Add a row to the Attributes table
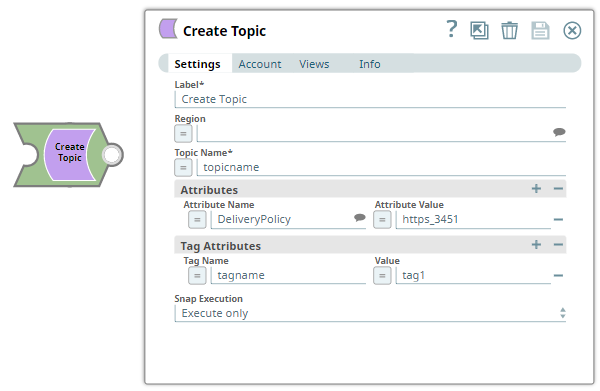Screen dimensions: 600x391 tap(536, 189)
